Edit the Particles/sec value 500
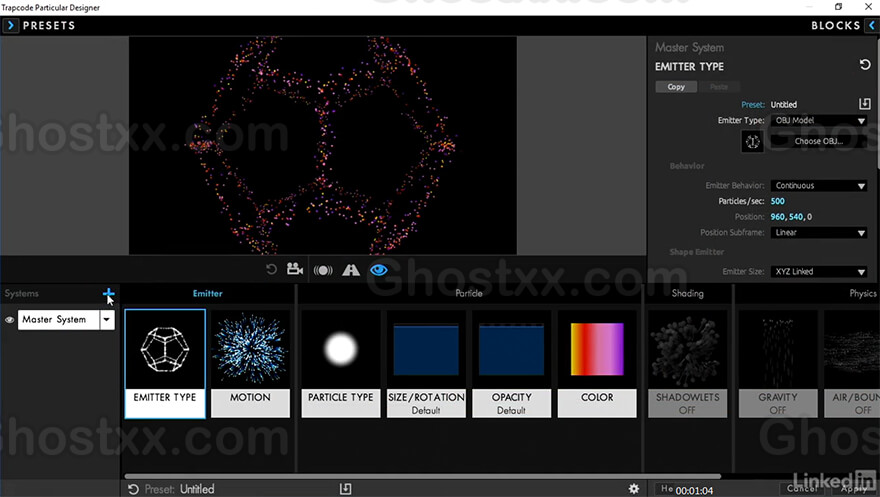Image resolution: width=880 pixels, height=497 pixels. point(778,201)
